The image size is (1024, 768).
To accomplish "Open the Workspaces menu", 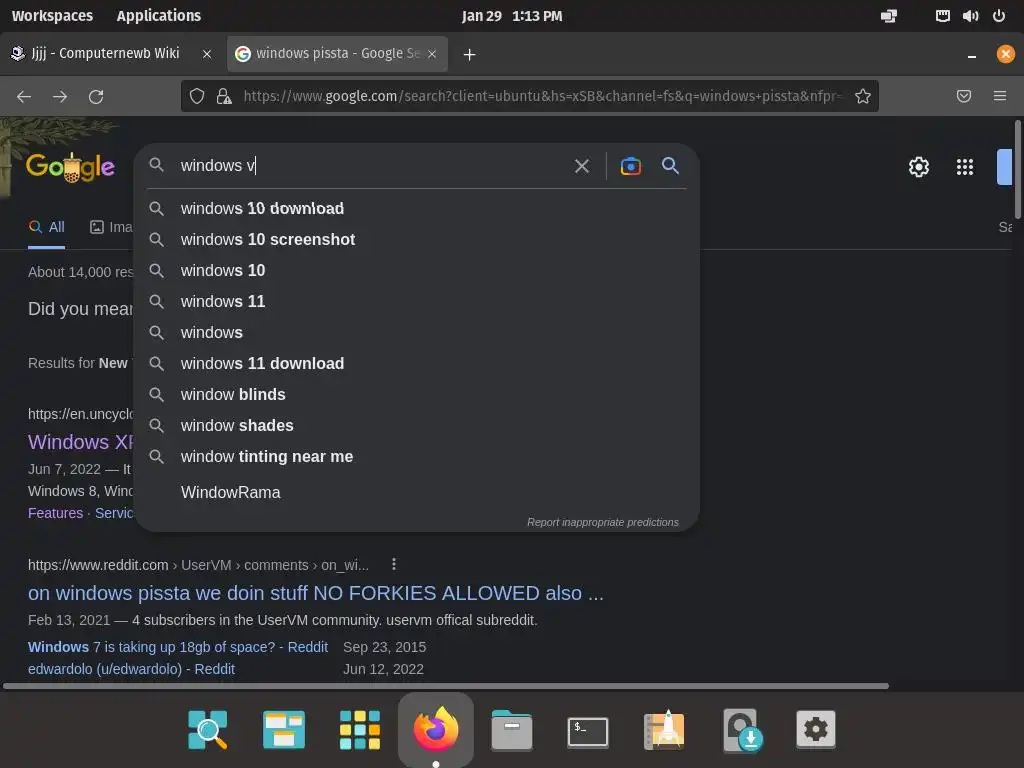I will [x=52, y=16].
